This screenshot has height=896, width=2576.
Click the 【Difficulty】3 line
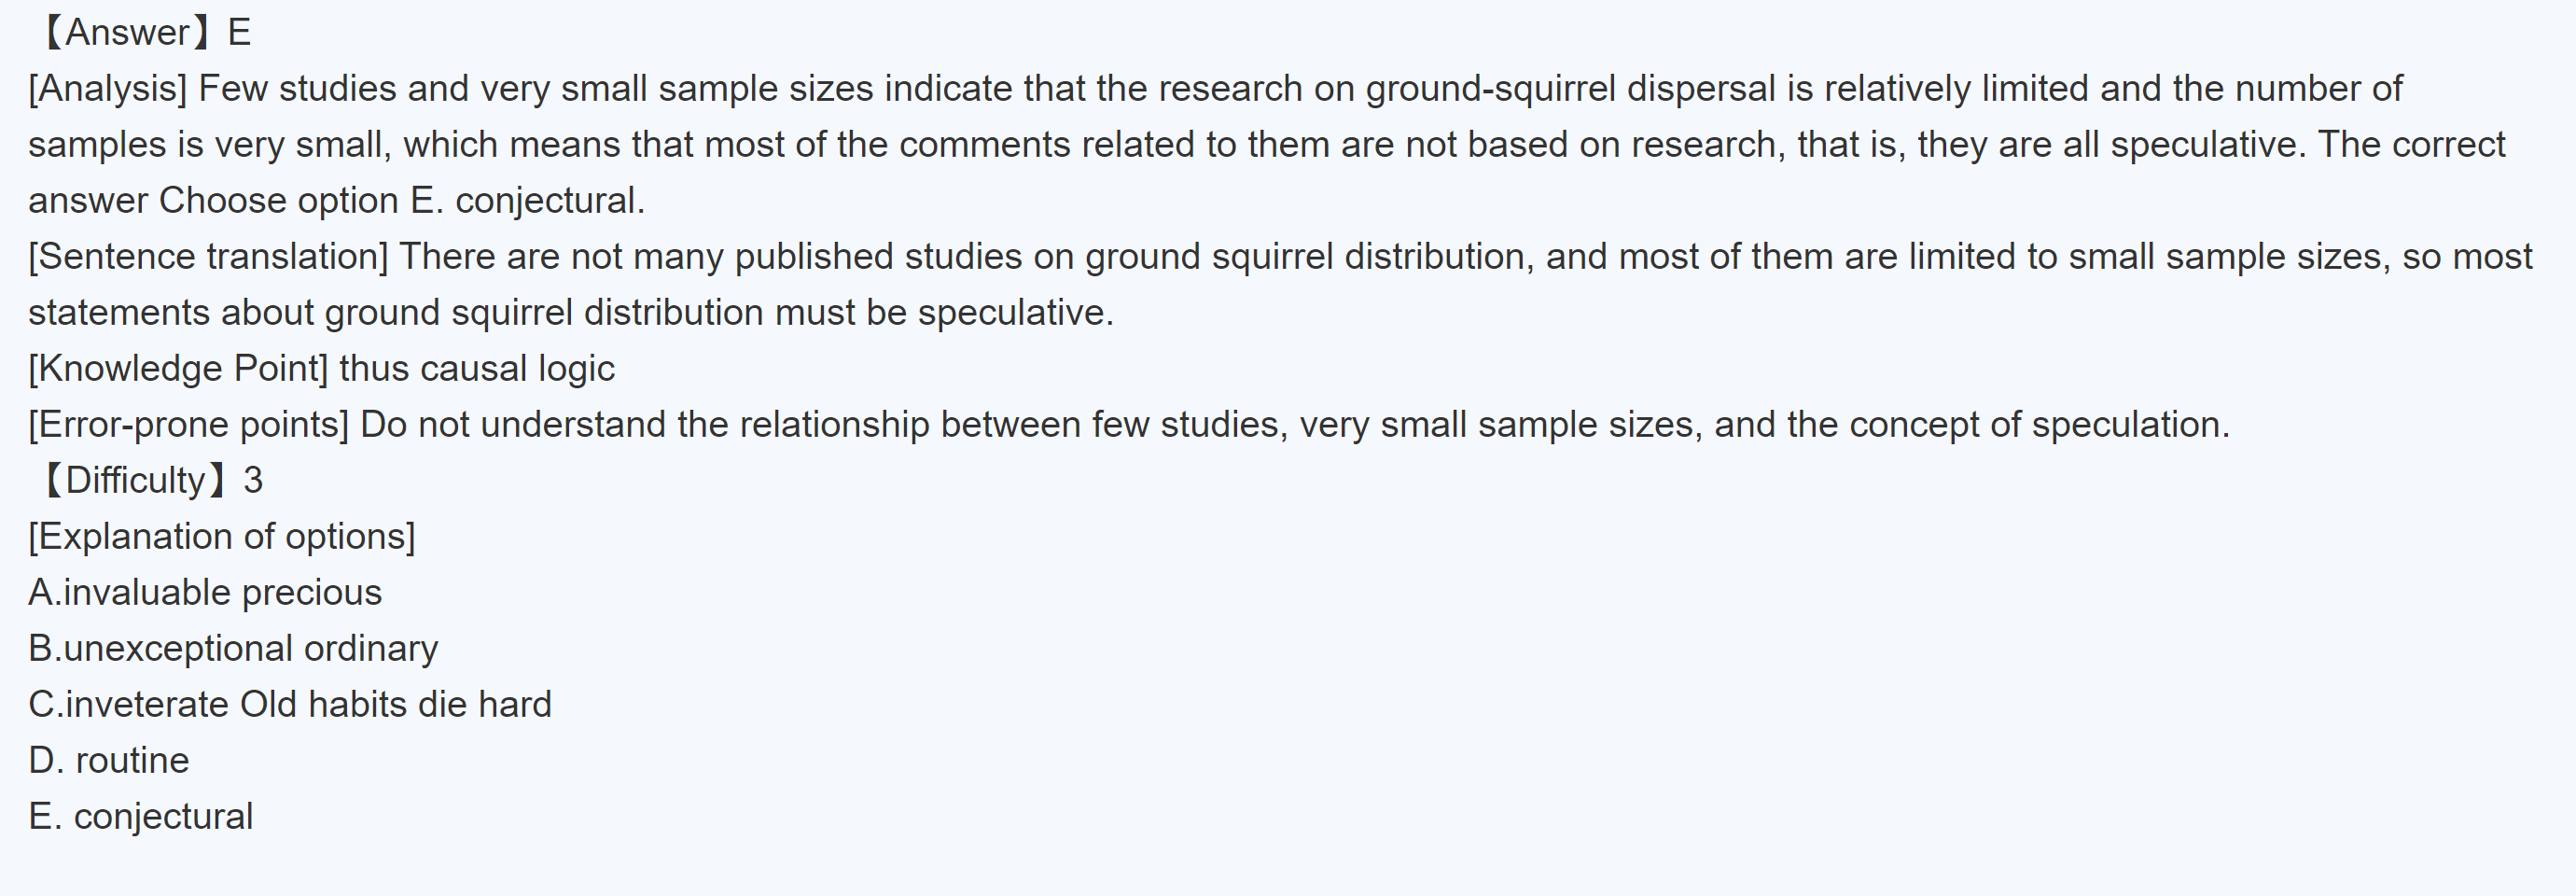(150, 481)
